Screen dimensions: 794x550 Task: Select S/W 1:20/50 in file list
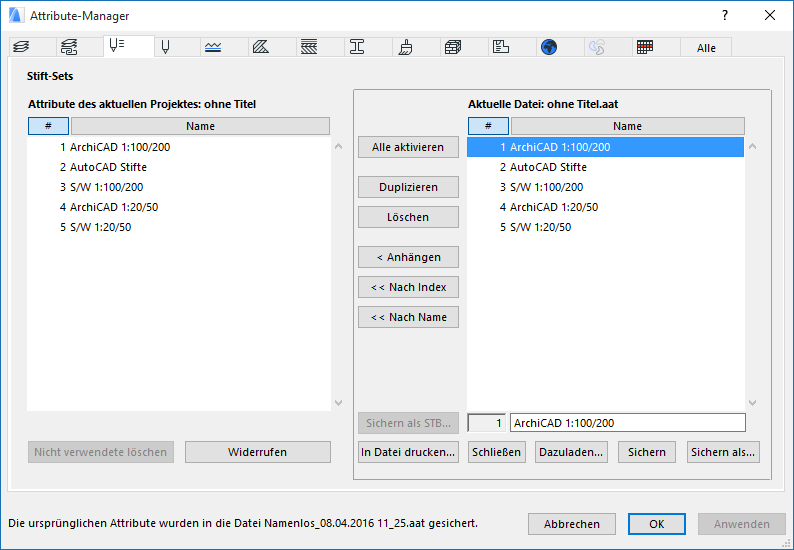point(605,227)
